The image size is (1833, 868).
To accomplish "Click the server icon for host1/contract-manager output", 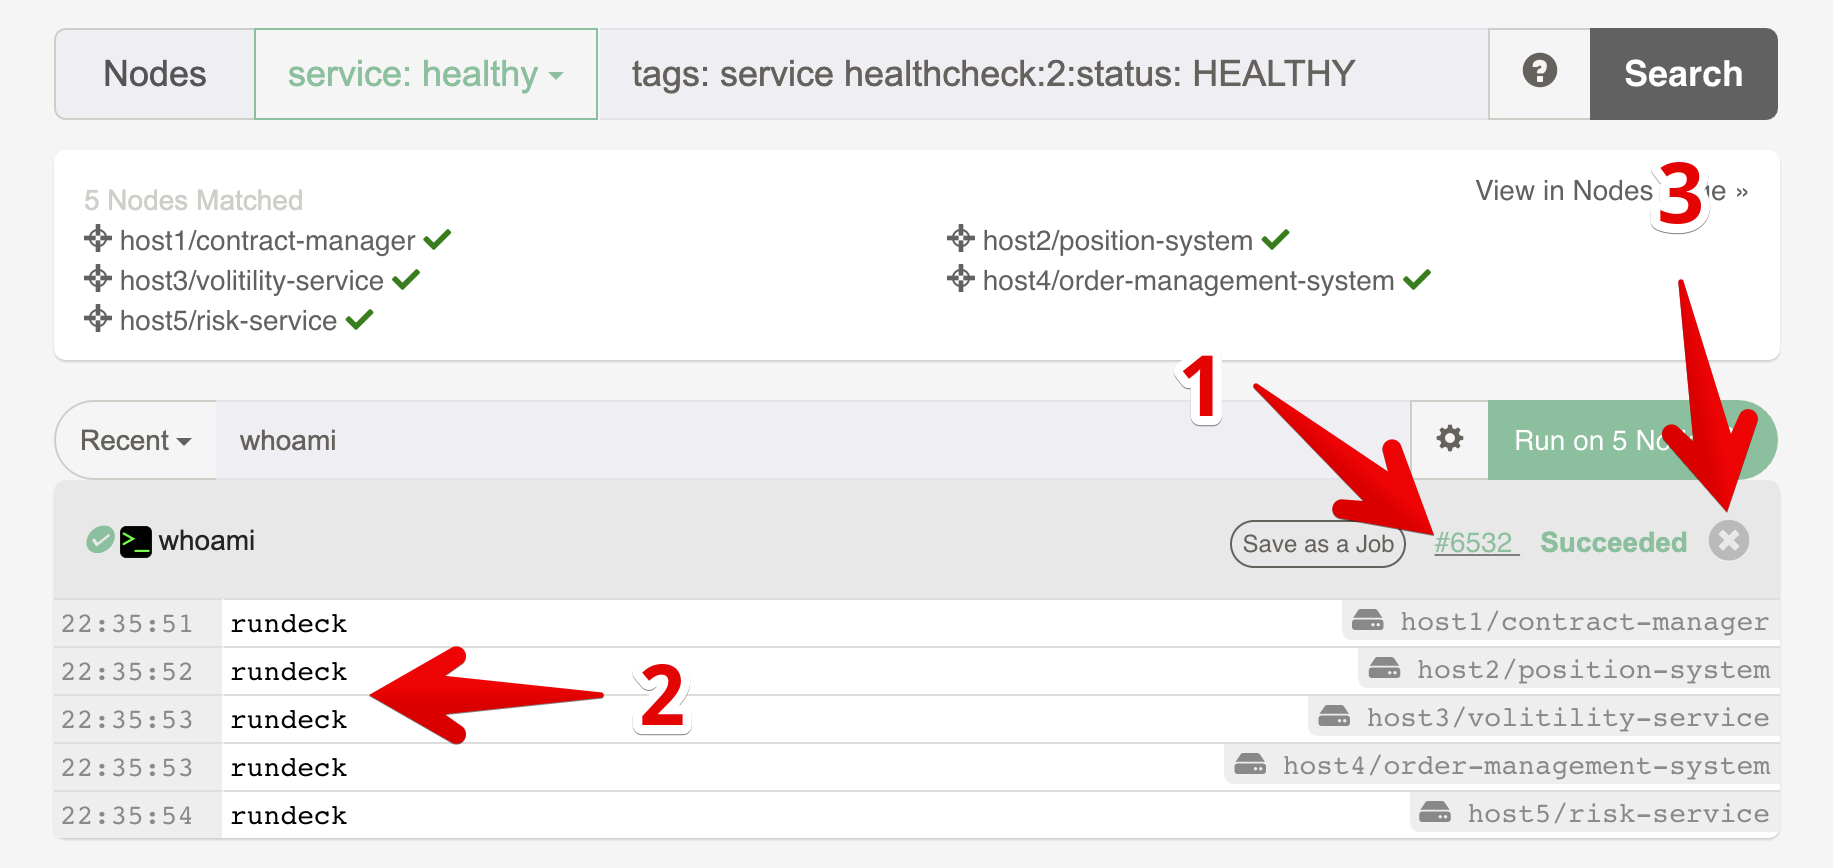I will click(x=1368, y=621).
